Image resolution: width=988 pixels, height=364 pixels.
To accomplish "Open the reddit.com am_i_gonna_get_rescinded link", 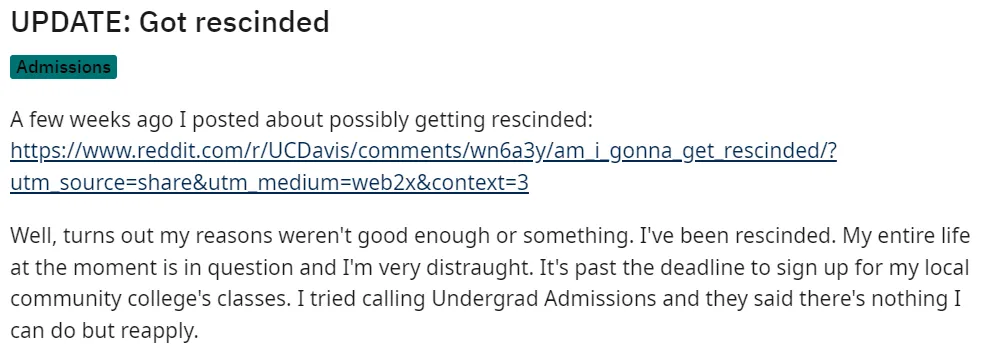I will (423, 151).
